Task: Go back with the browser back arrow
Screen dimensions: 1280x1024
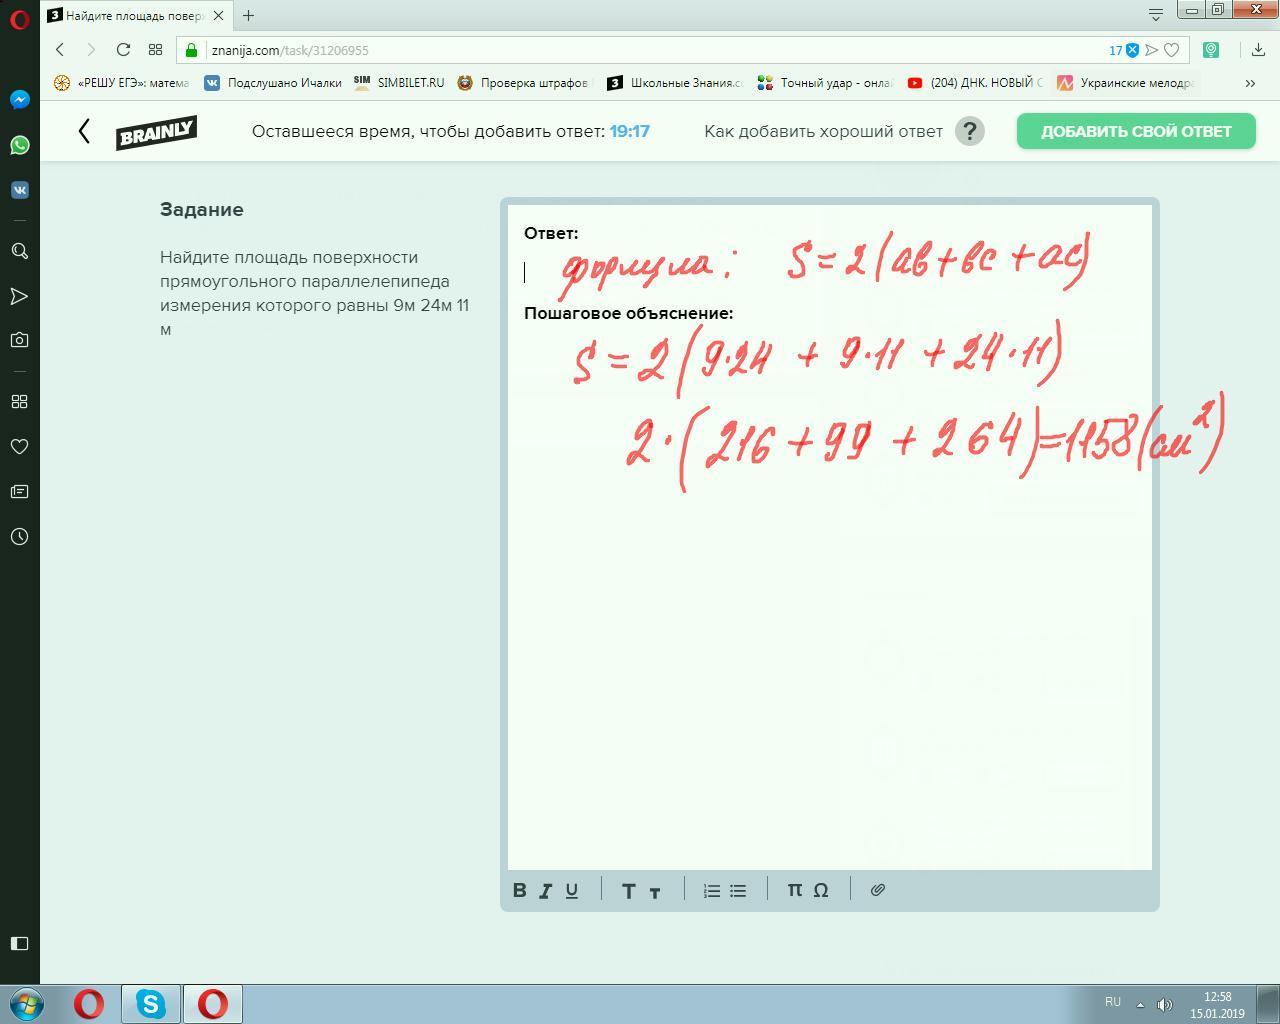Action: pos(60,50)
